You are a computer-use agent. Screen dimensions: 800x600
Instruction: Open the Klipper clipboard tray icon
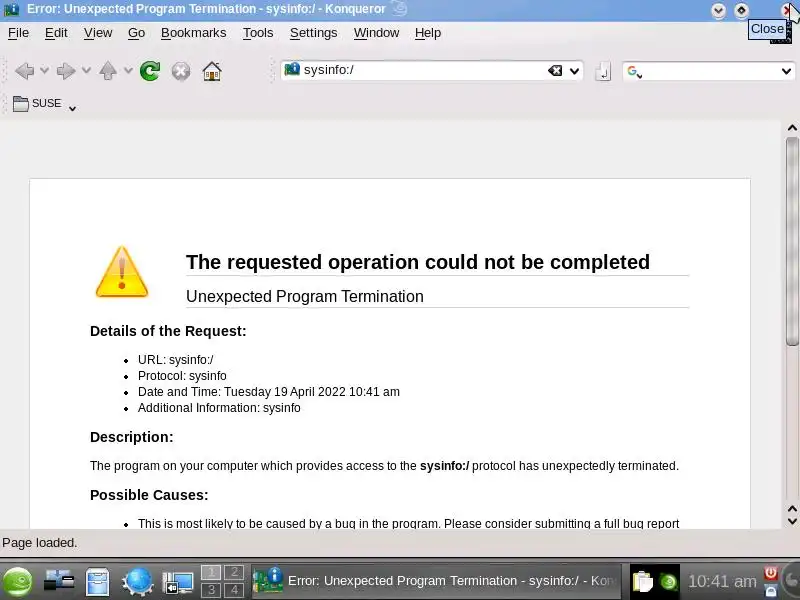pyautogui.click(x=642, y=582)
